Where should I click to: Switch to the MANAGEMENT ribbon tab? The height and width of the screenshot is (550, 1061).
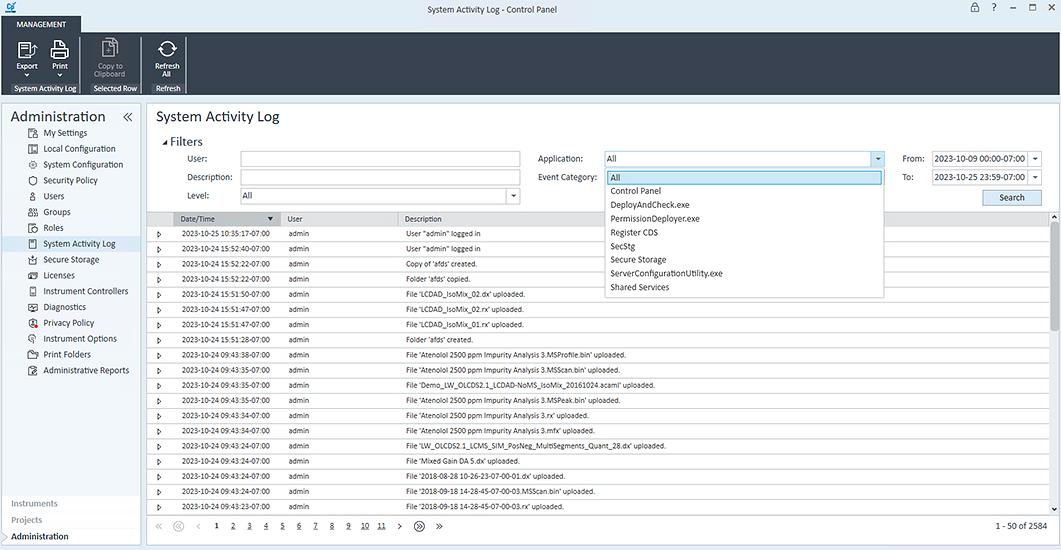[x=41, y=24]
